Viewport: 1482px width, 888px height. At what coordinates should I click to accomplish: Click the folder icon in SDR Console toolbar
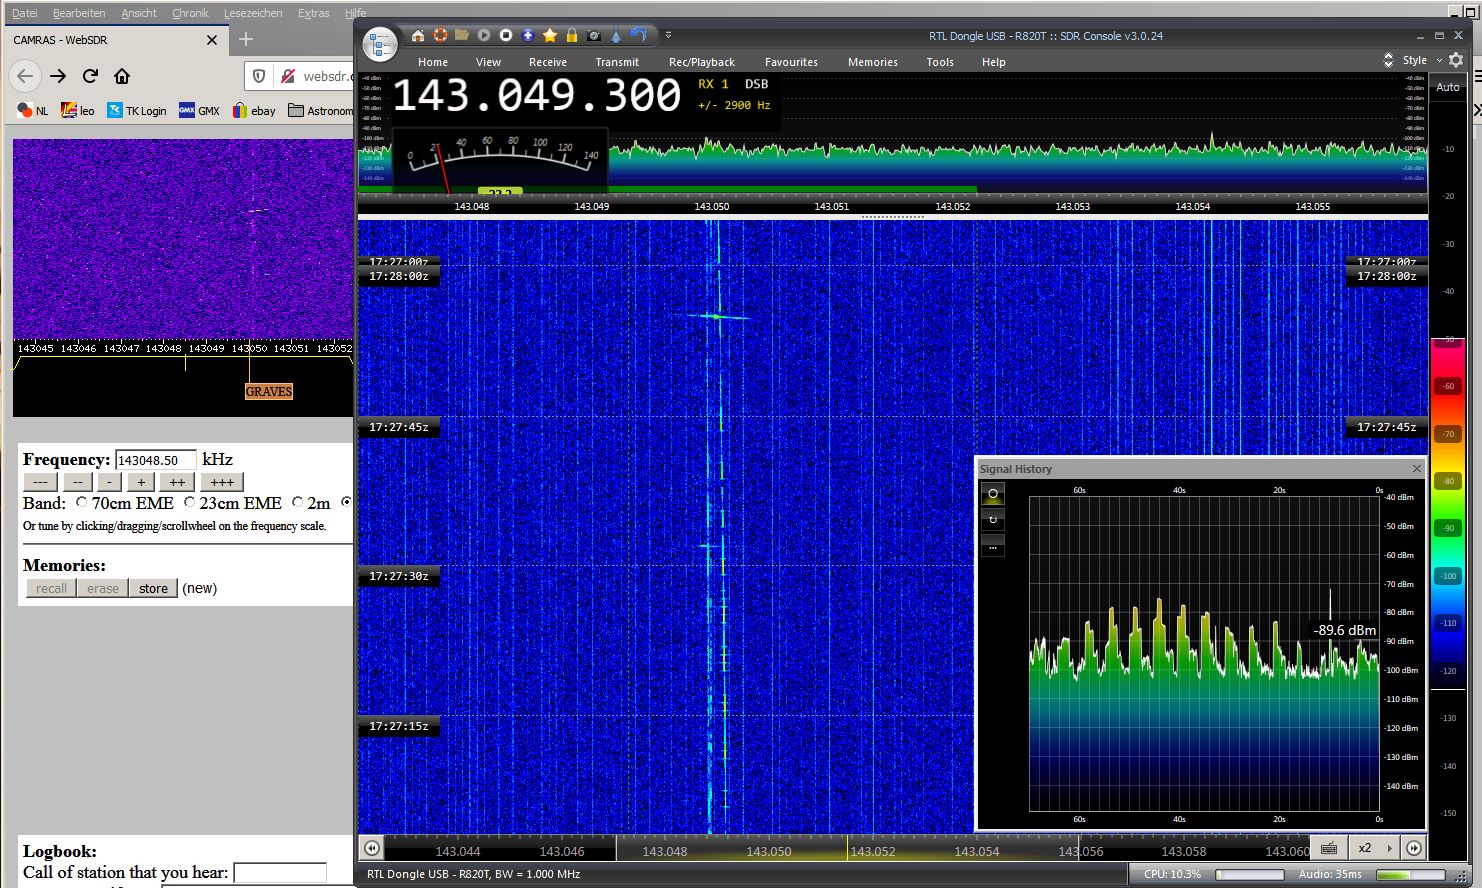click(462, 35)
